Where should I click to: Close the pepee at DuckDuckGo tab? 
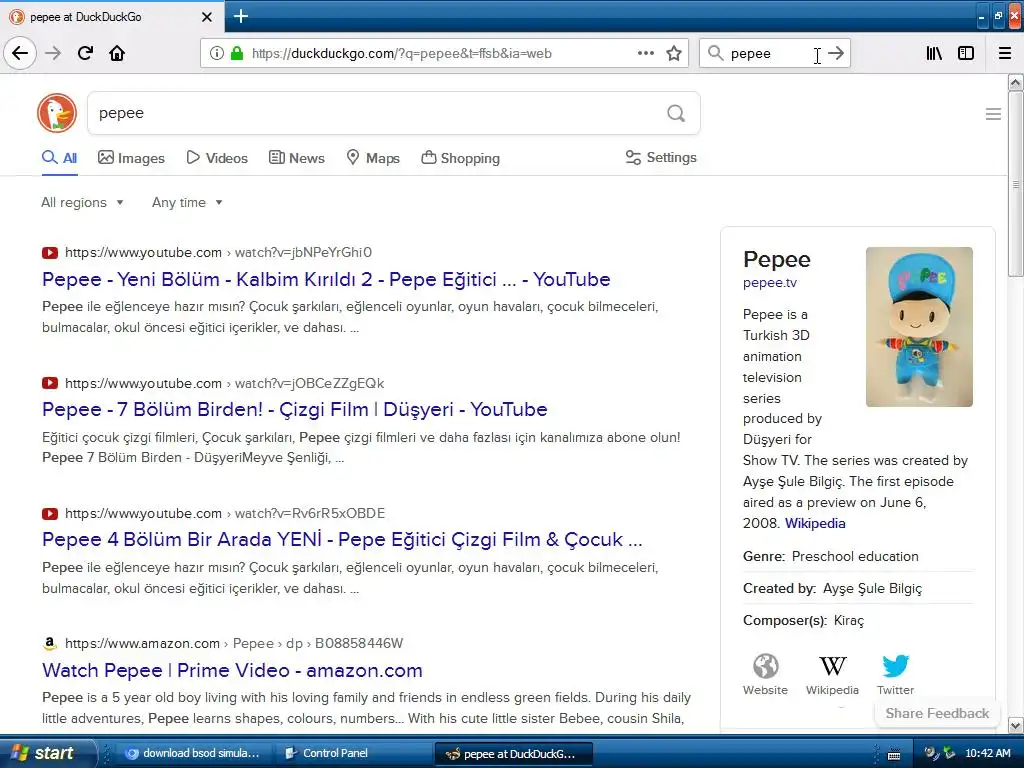coord(207,17)
